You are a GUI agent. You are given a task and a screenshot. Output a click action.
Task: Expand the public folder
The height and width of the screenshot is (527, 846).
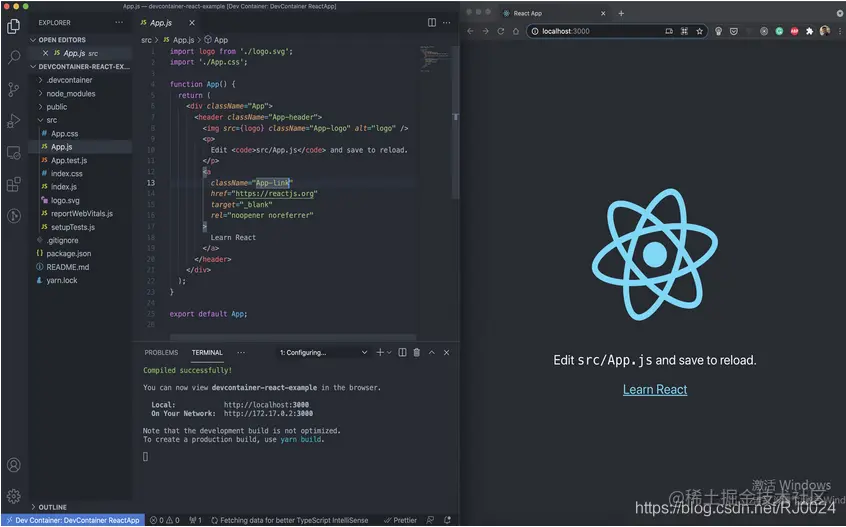point(57,107)
